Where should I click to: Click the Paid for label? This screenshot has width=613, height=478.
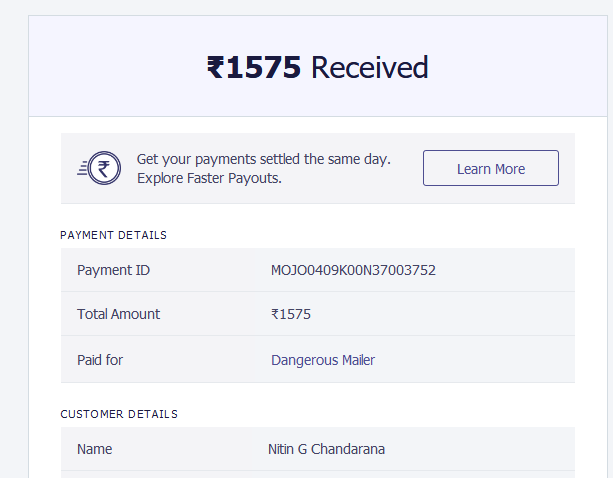pos(100,360)
